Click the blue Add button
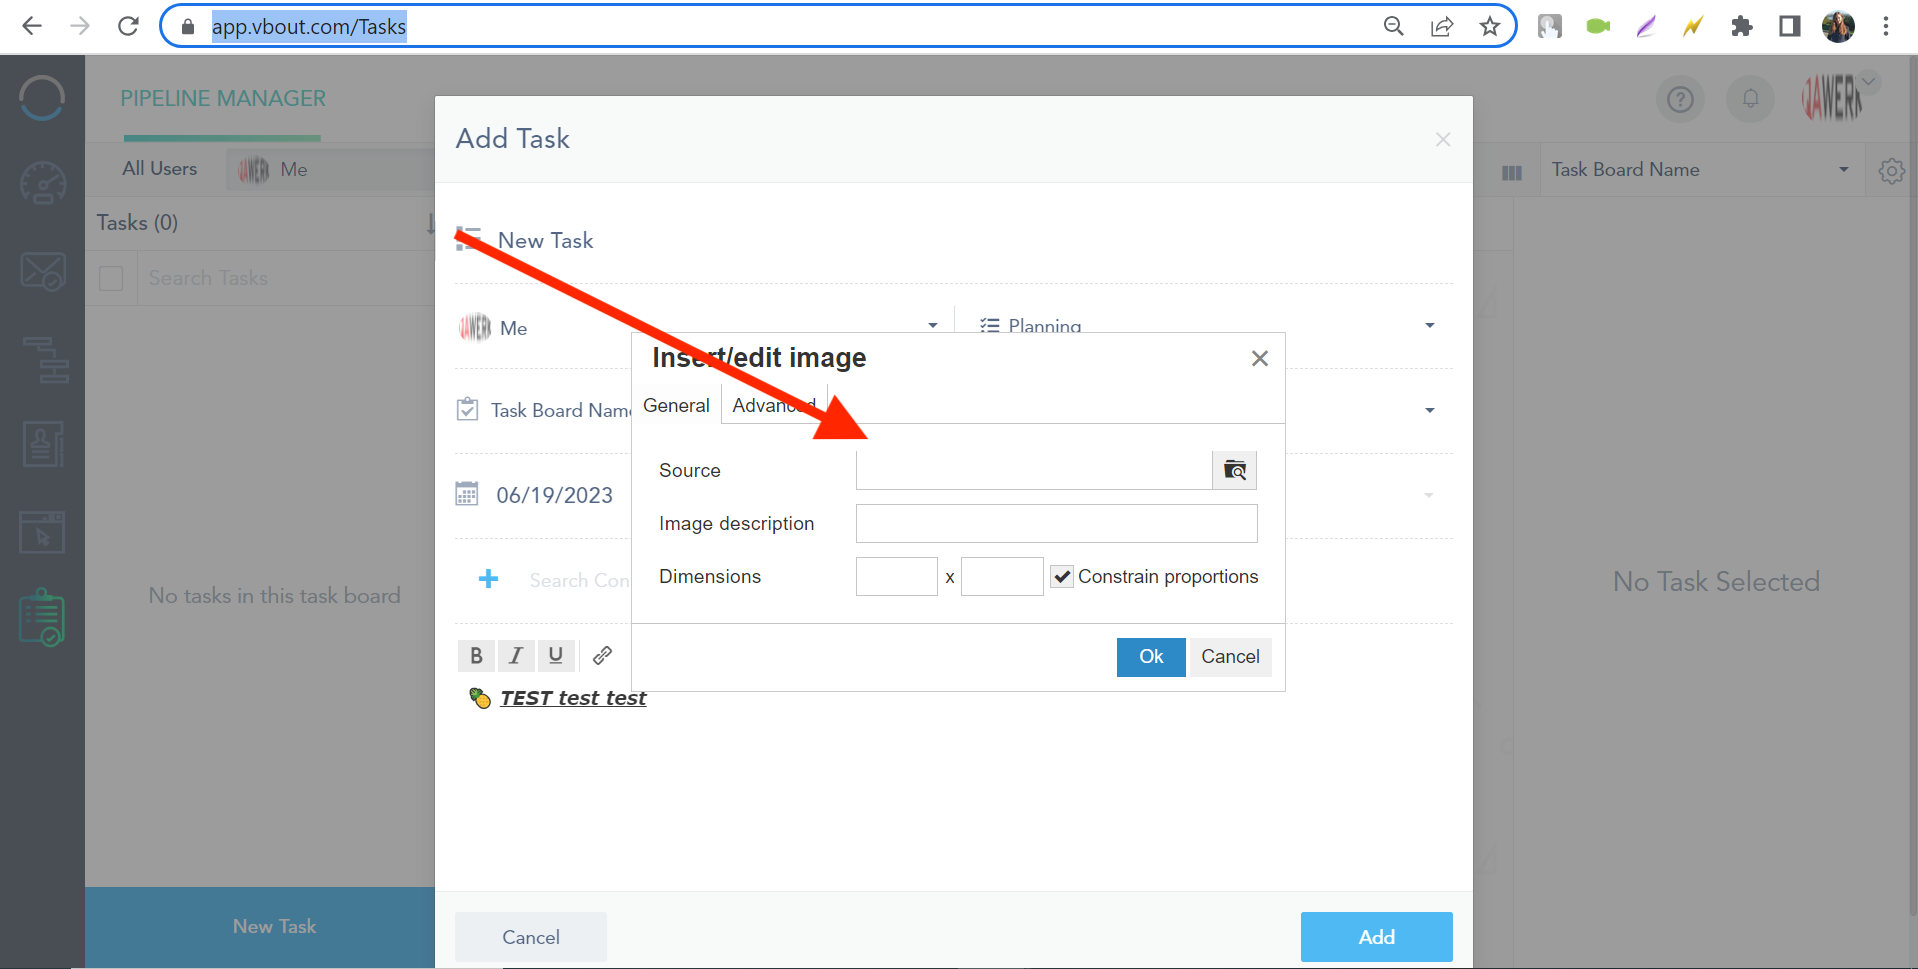The image size is (1918, 969). [x=1376, y=937]
